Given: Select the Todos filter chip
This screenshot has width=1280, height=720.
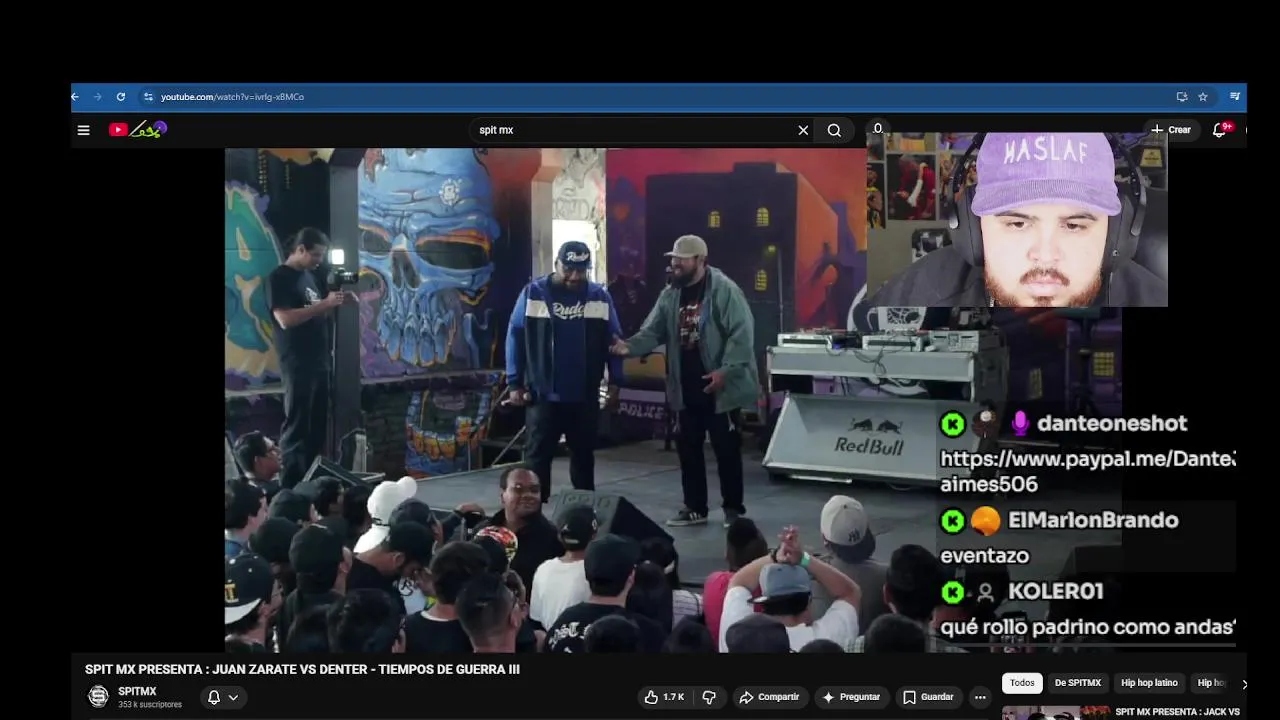Looking at the screenshot, I should 1022,683.
